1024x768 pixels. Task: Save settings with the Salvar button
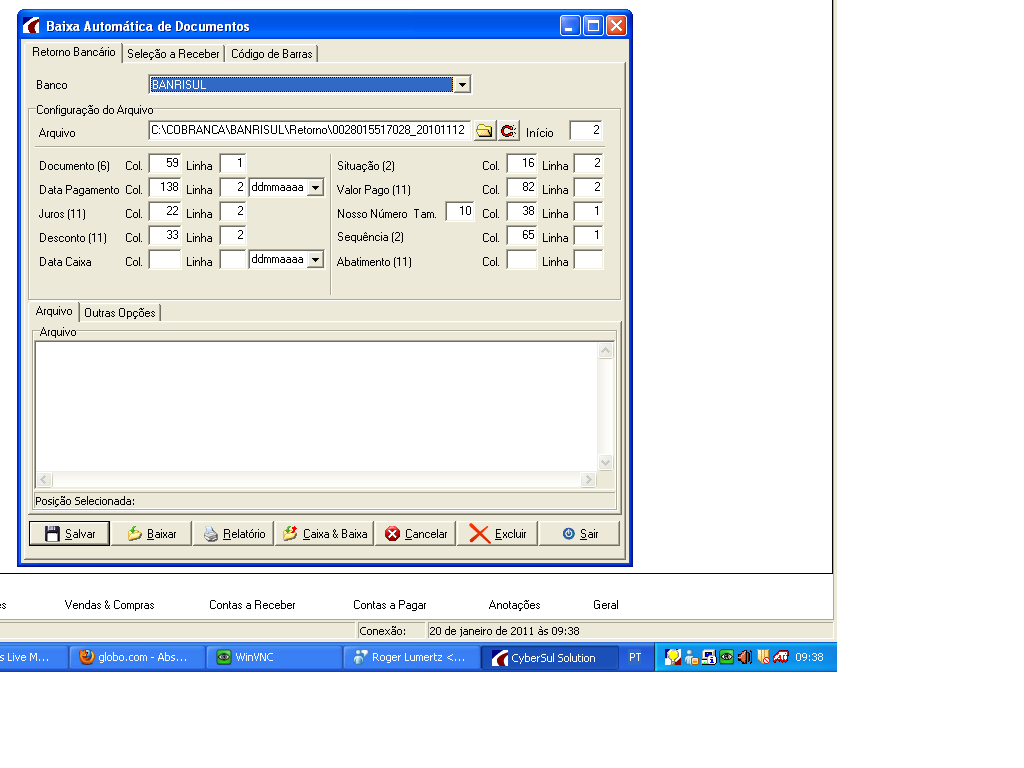tap(69, 534)
